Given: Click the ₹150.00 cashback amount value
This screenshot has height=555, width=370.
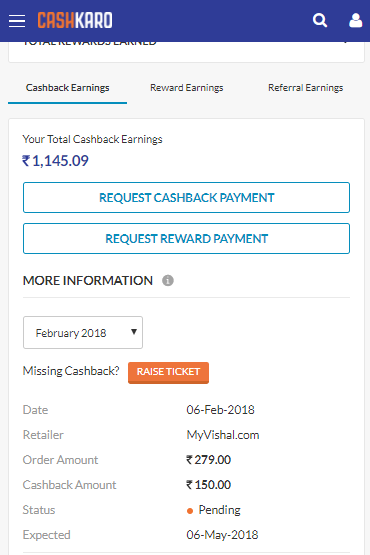Looking at the screenshot, I should click(209, 485).
